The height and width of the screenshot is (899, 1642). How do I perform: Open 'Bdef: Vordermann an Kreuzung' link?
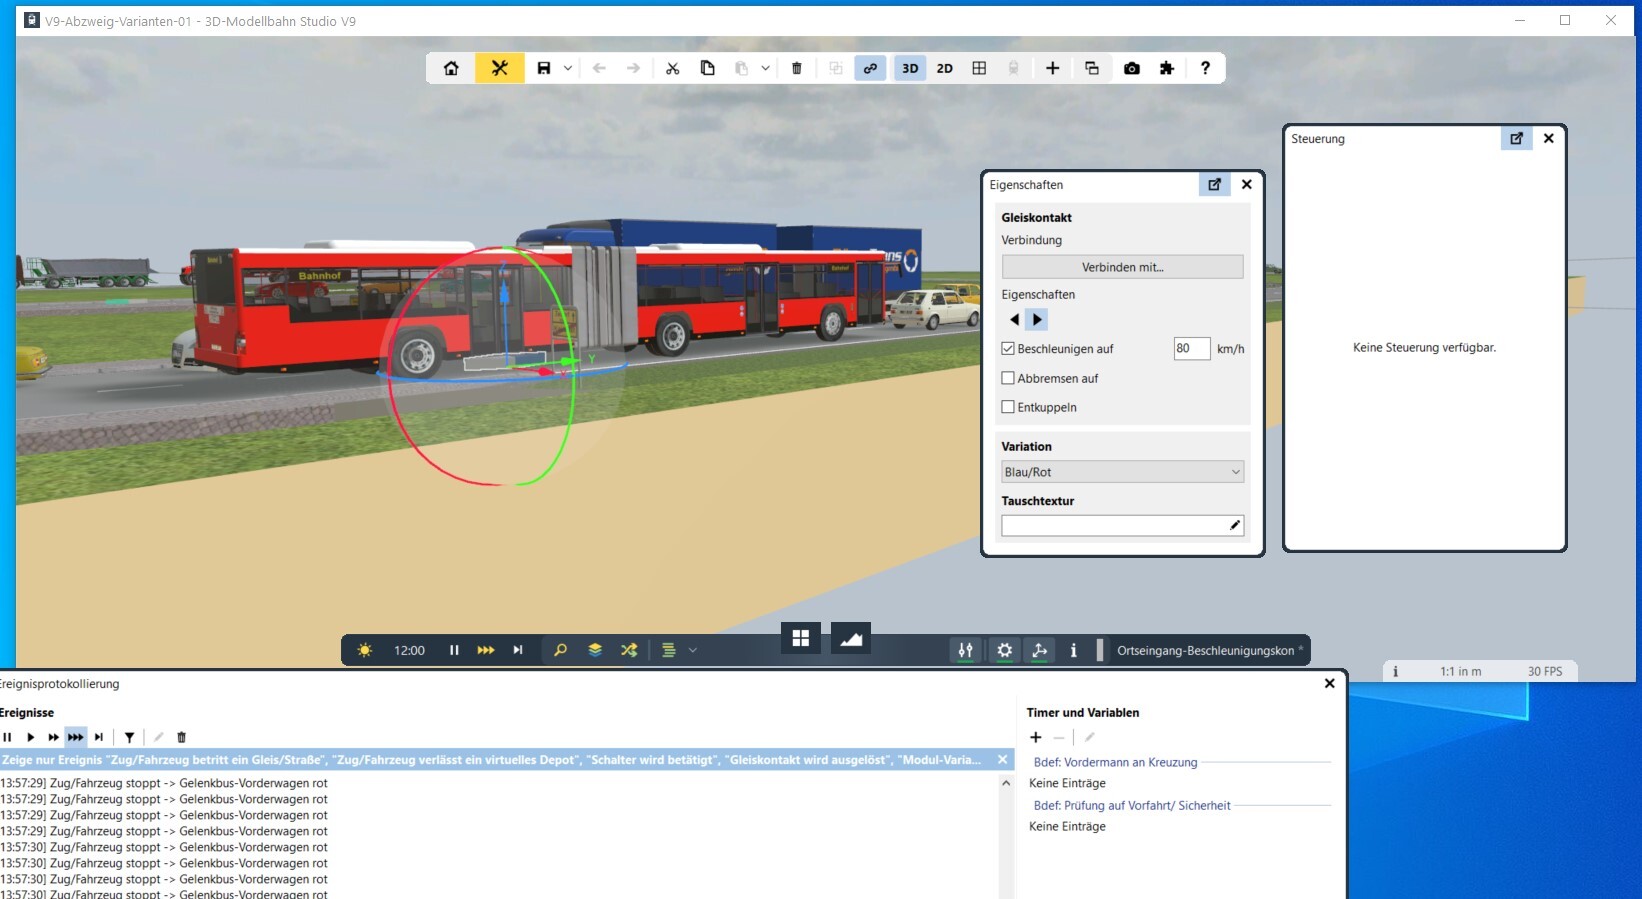tap(1115, 762)
